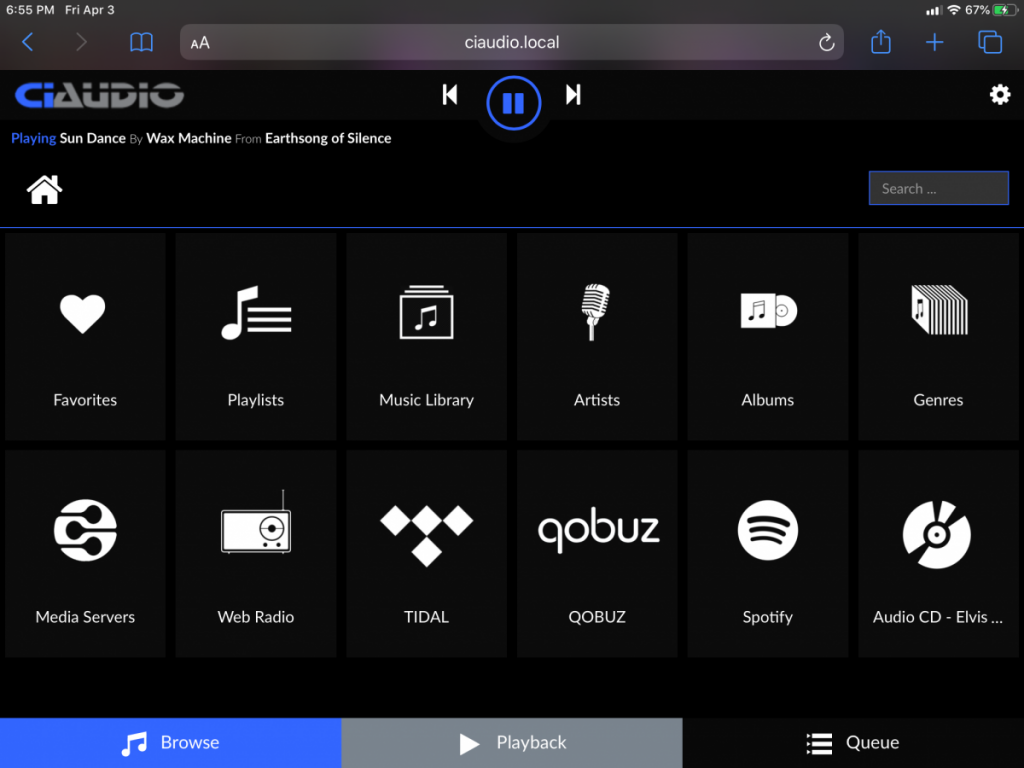1024x768 pixels.
Task: Click the Sun Dance track title
Action: pos(92,138)
